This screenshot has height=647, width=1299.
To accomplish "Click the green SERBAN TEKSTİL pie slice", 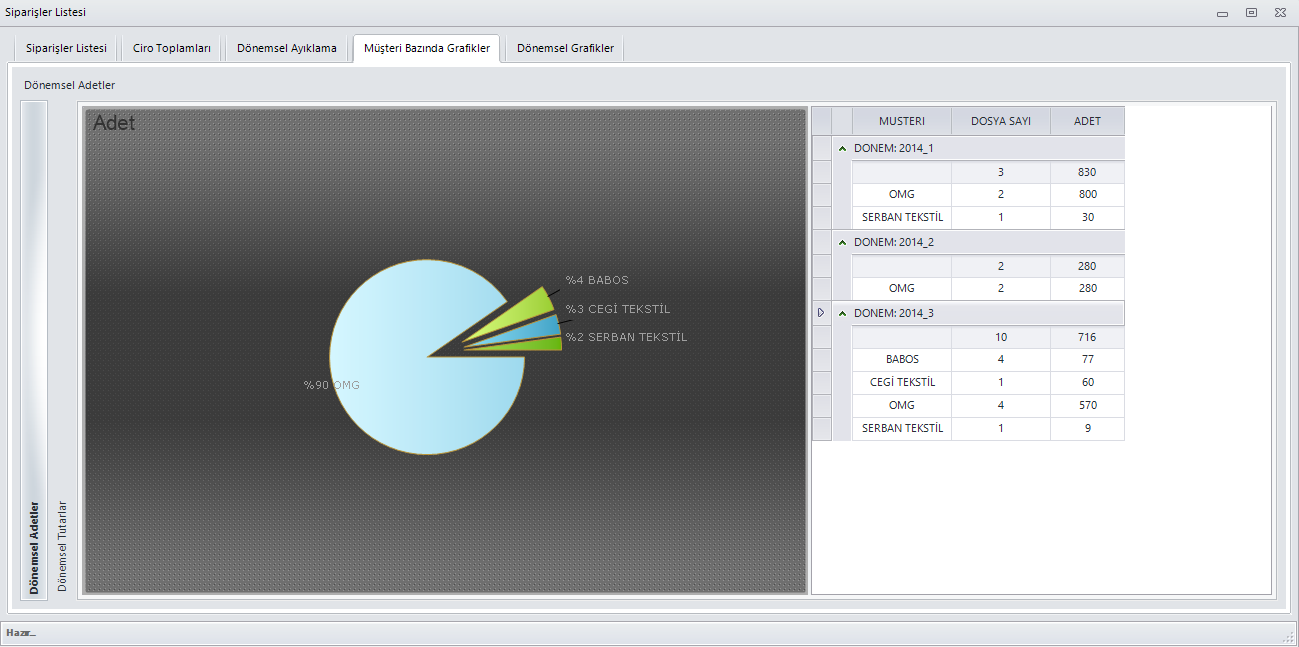I will [x=545, y=344].
